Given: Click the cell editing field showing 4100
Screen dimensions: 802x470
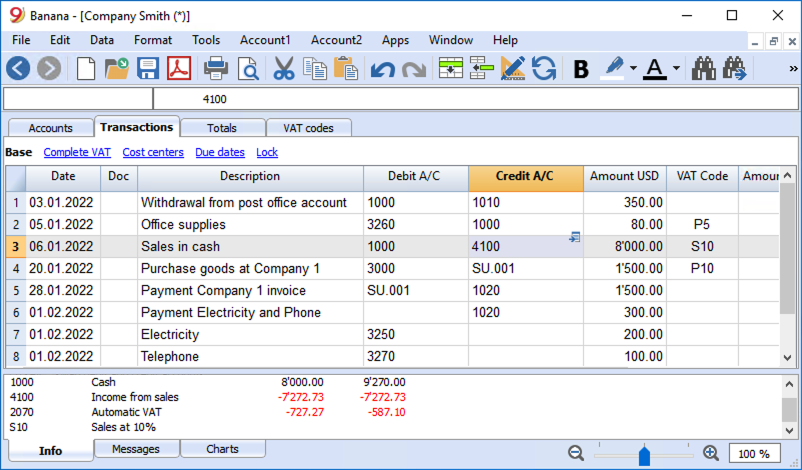Looking at the screenshot, I should [x=476, y=99].
